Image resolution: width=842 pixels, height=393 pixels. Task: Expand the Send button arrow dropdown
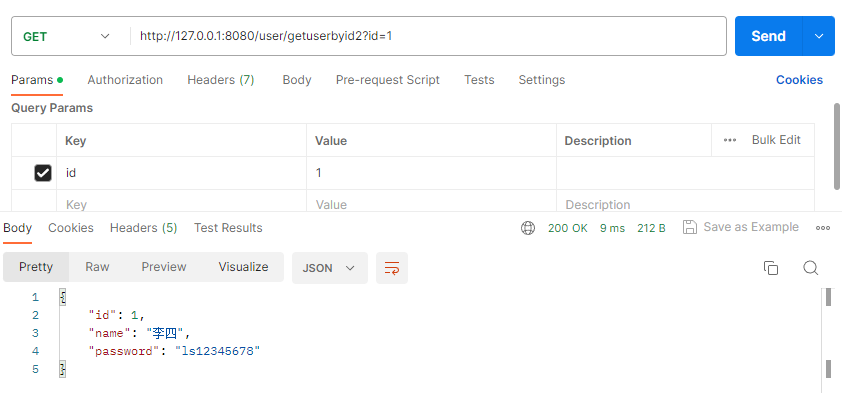[x=819, y=36]
